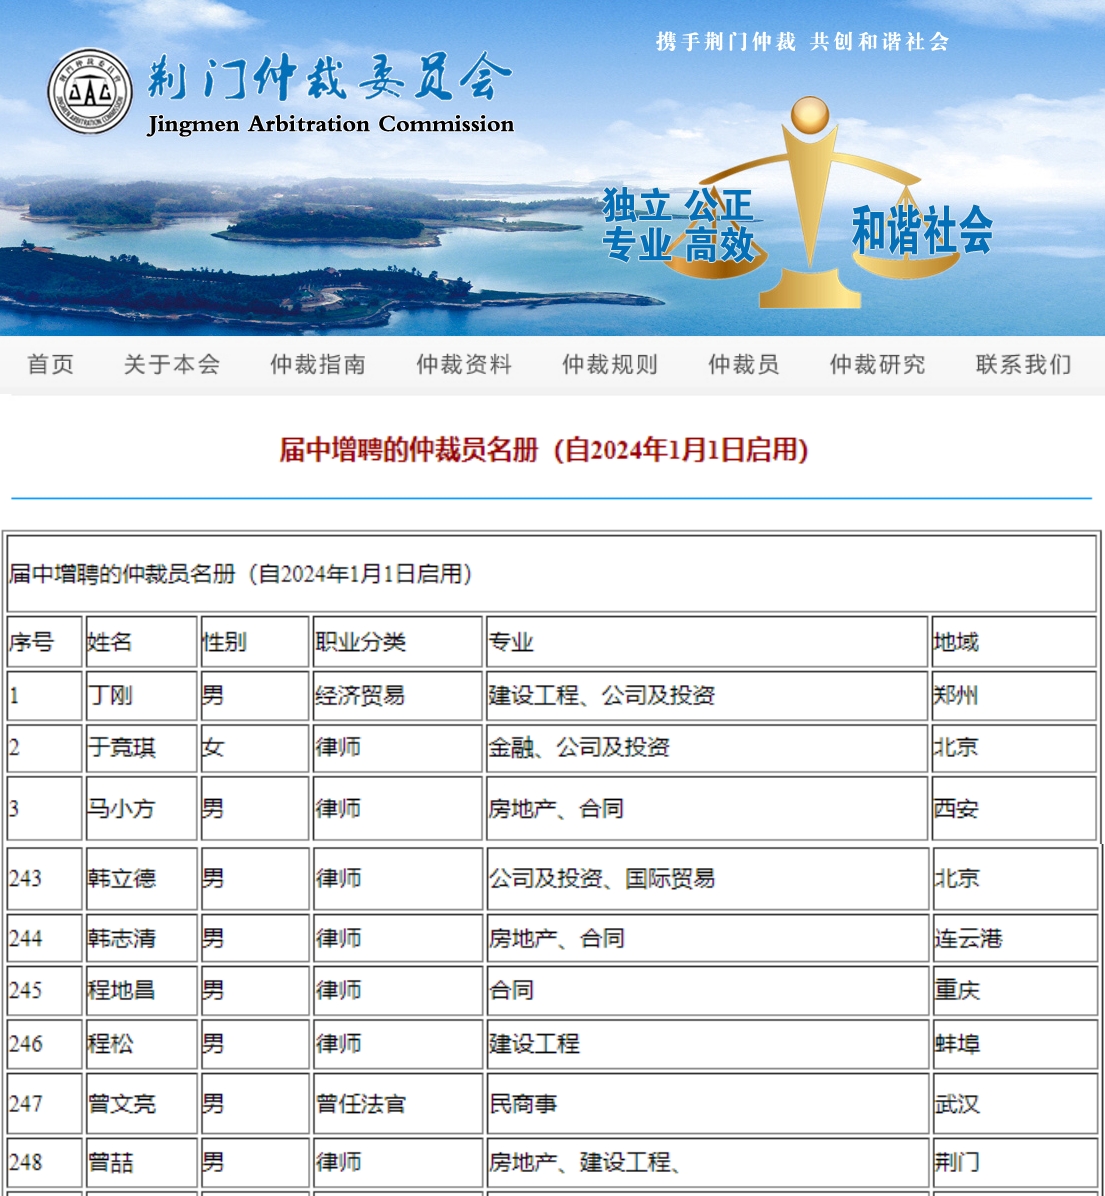Viewport: 1105px width, 1196px height.
Task: Click the 荆门仲裁委员会 calligraphy site title
Action: click(329, 78)
